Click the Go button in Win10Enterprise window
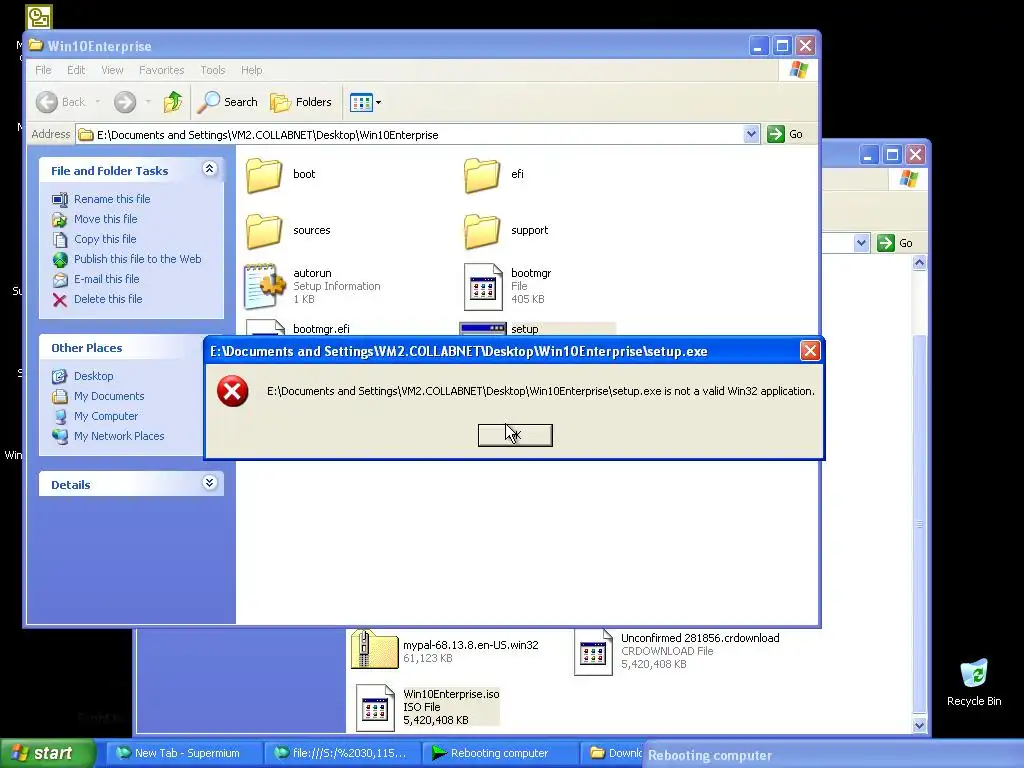The height and width of the screenshot is (768, 1024). [x=786, y=135]
